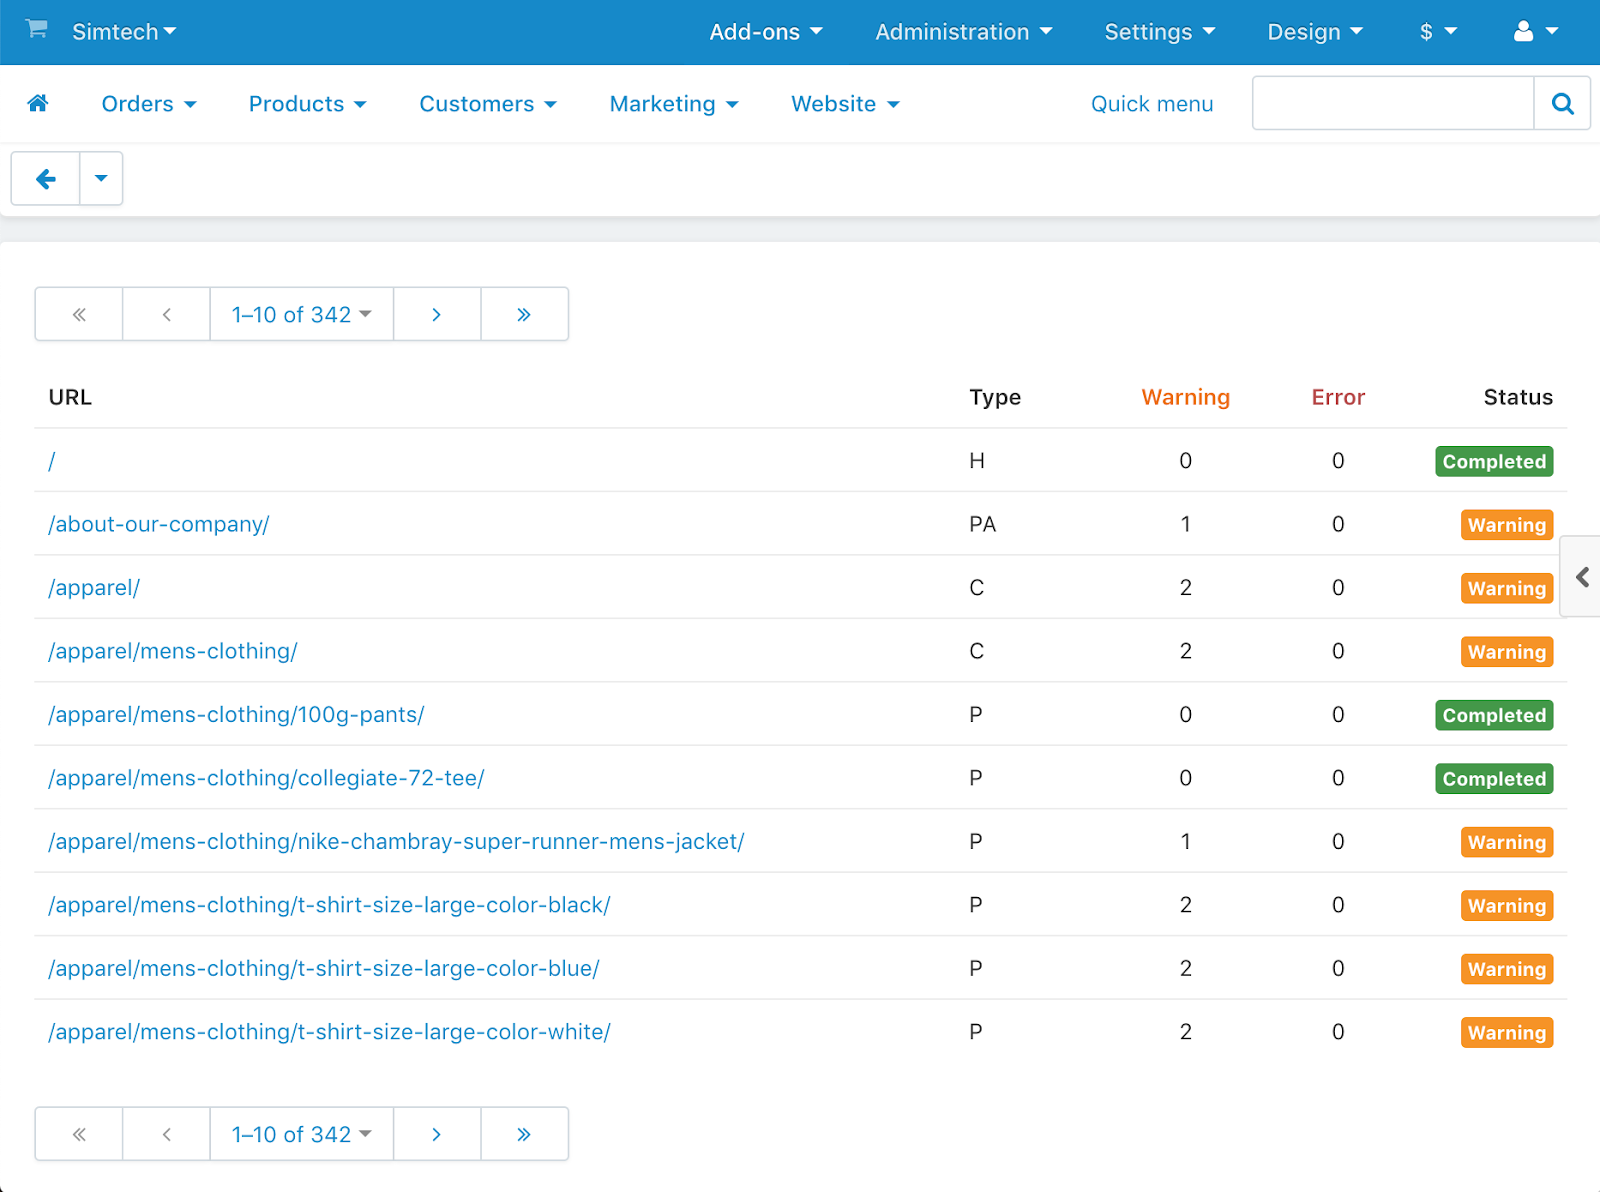Go to first page in top pagination
The width and height of the screenshot is (1600, 1192).
tap(79, 315)
